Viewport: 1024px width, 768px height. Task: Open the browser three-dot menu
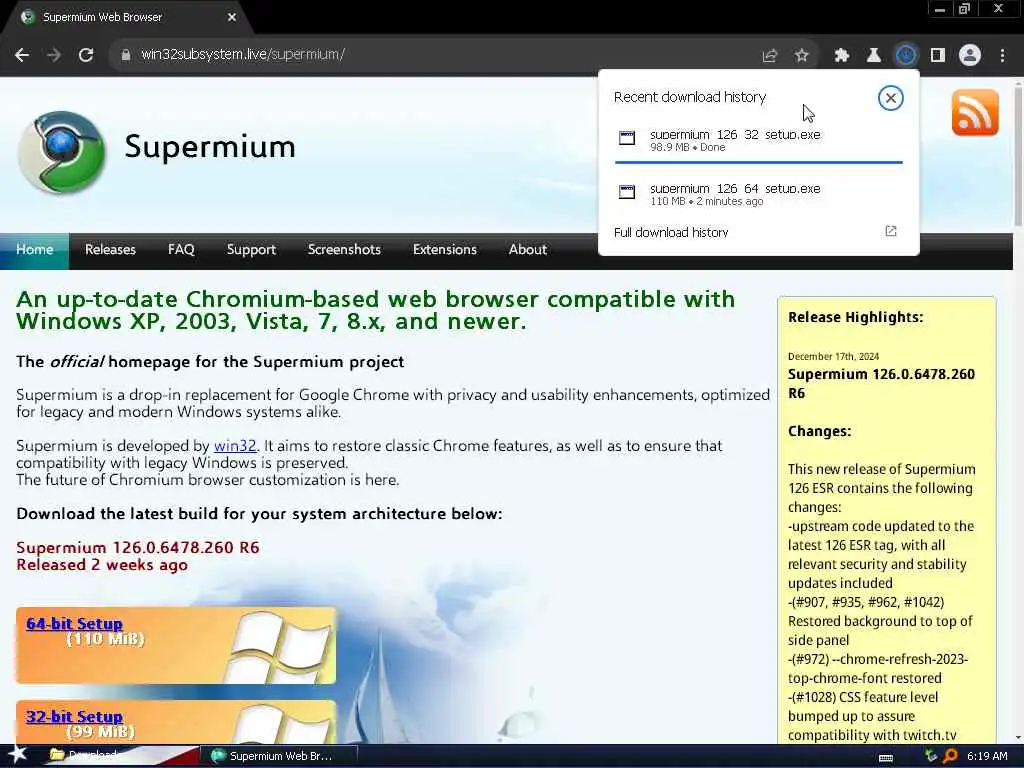[1002, 56]
